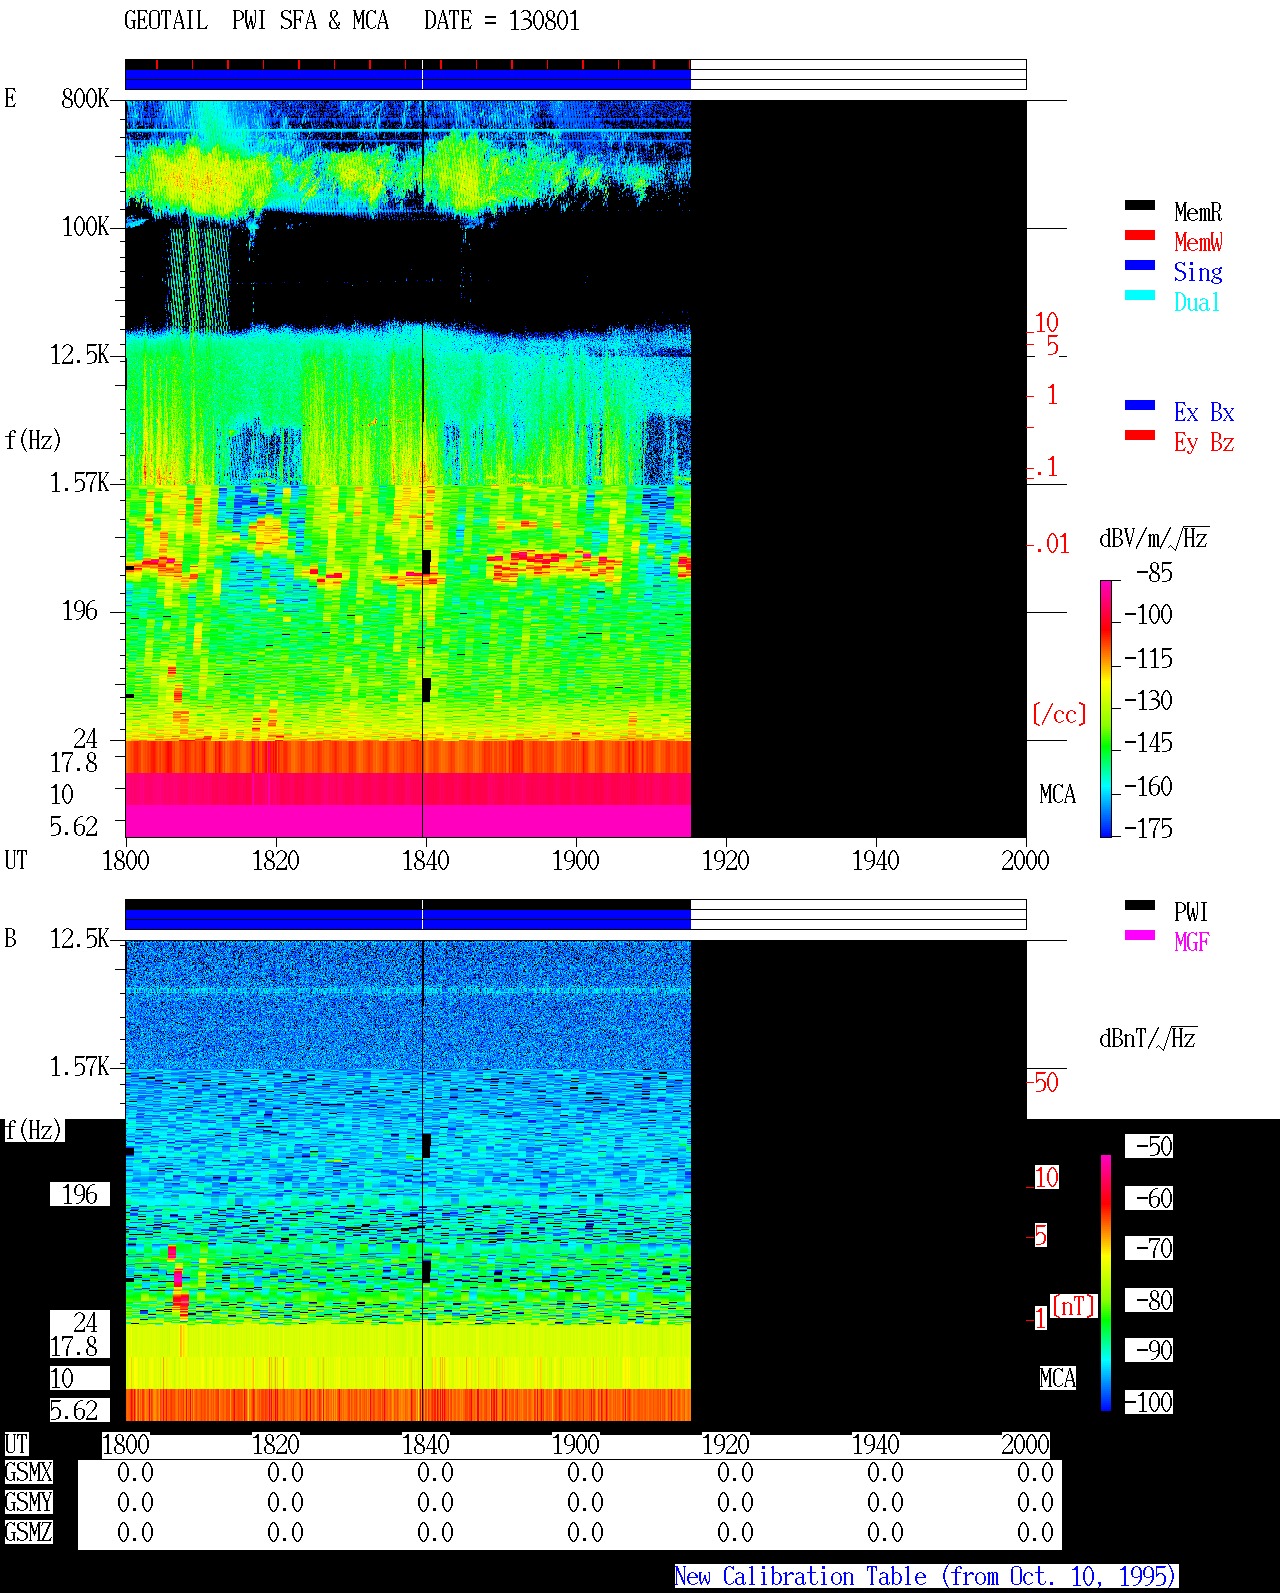The image size is (1280, 1593).
Task: Click the dBV/m electric field color bar
Action: point(1106,708)
